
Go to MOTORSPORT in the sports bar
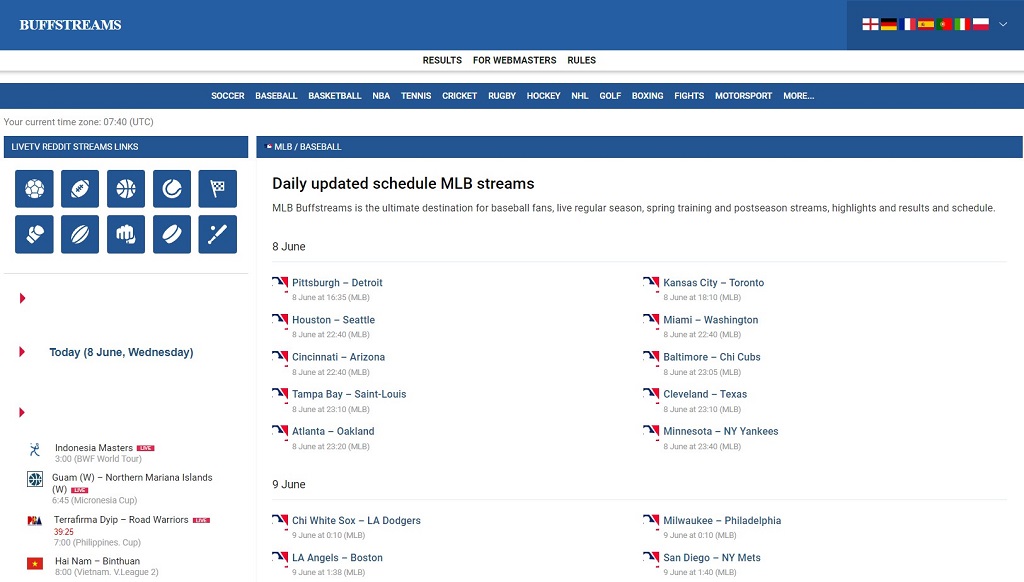pos(743,96)
